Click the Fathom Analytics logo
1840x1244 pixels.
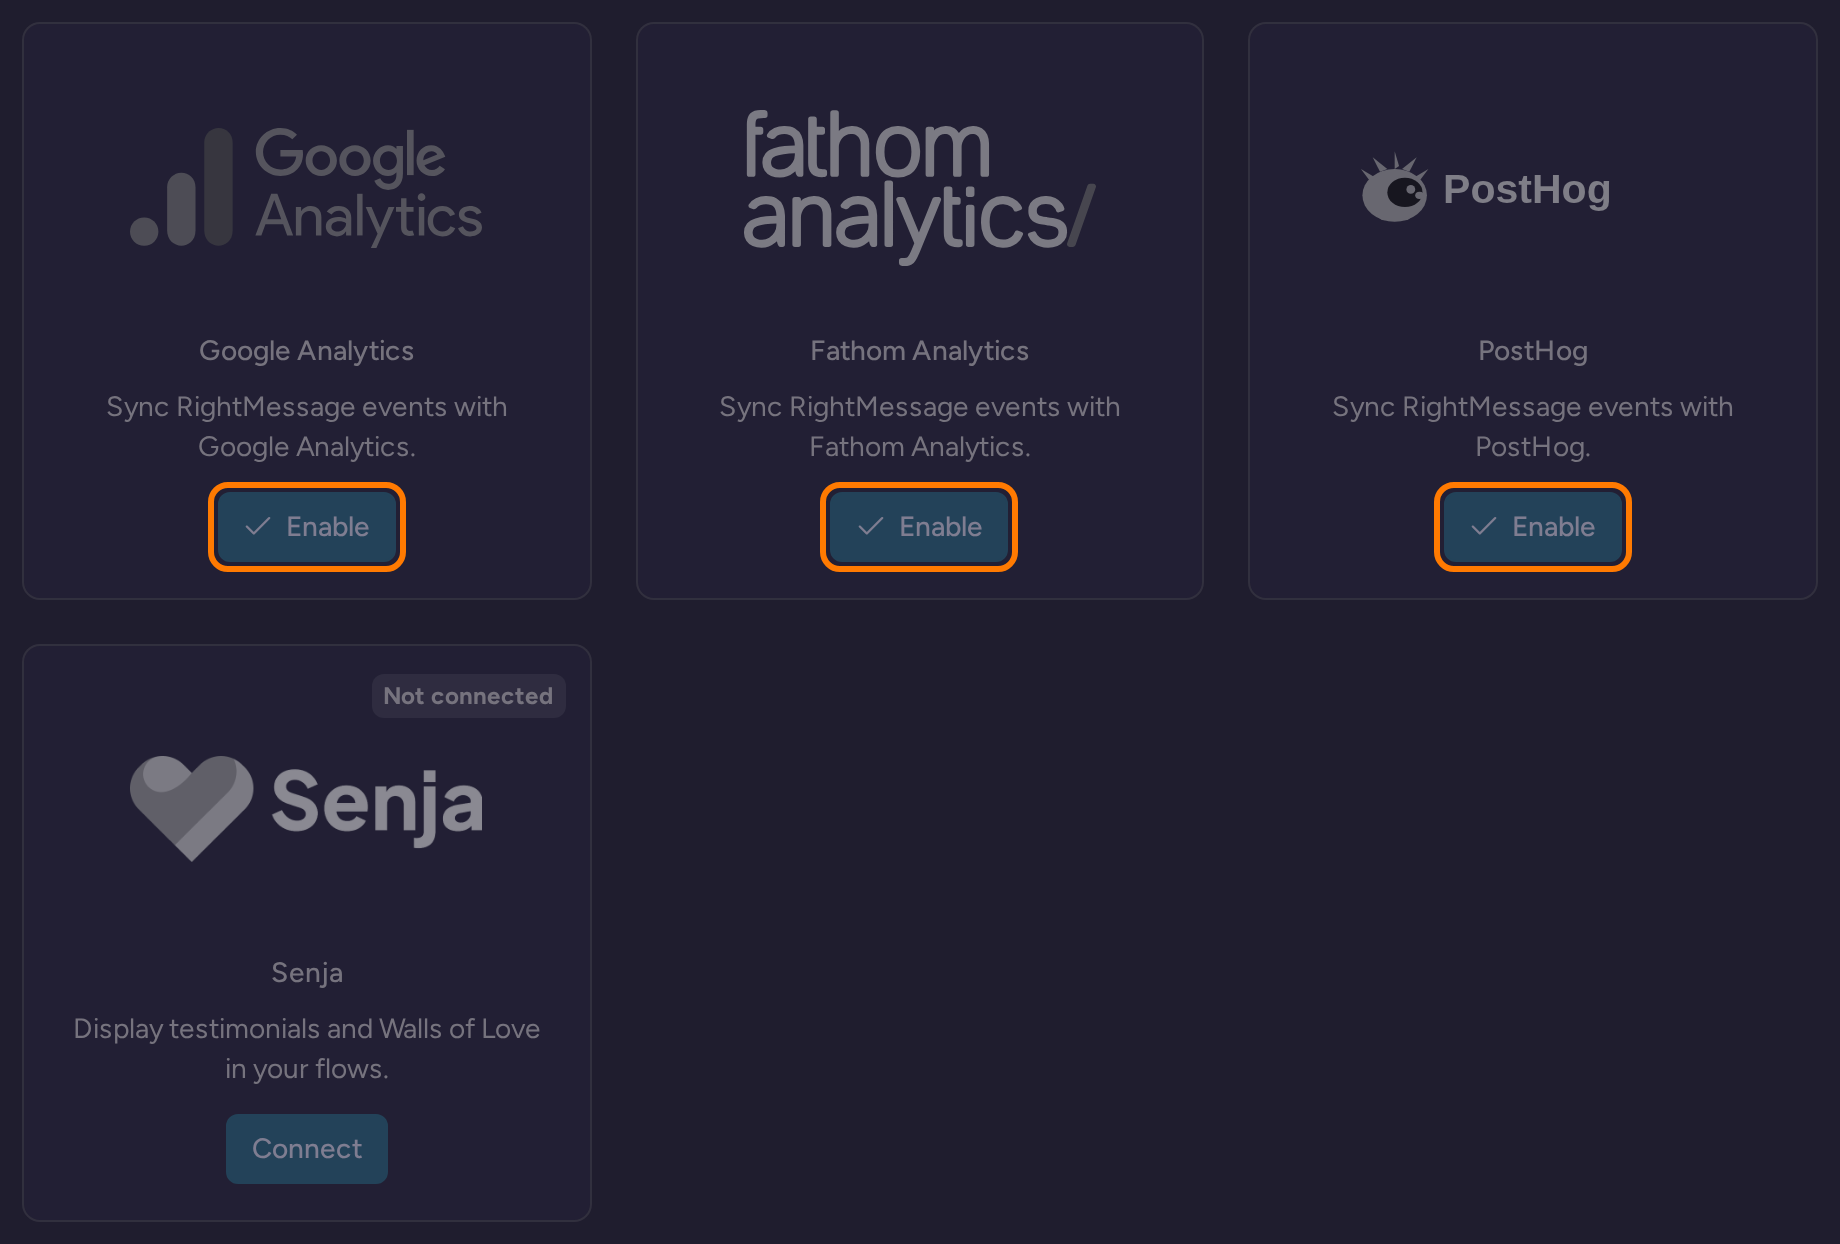(919, 187)
